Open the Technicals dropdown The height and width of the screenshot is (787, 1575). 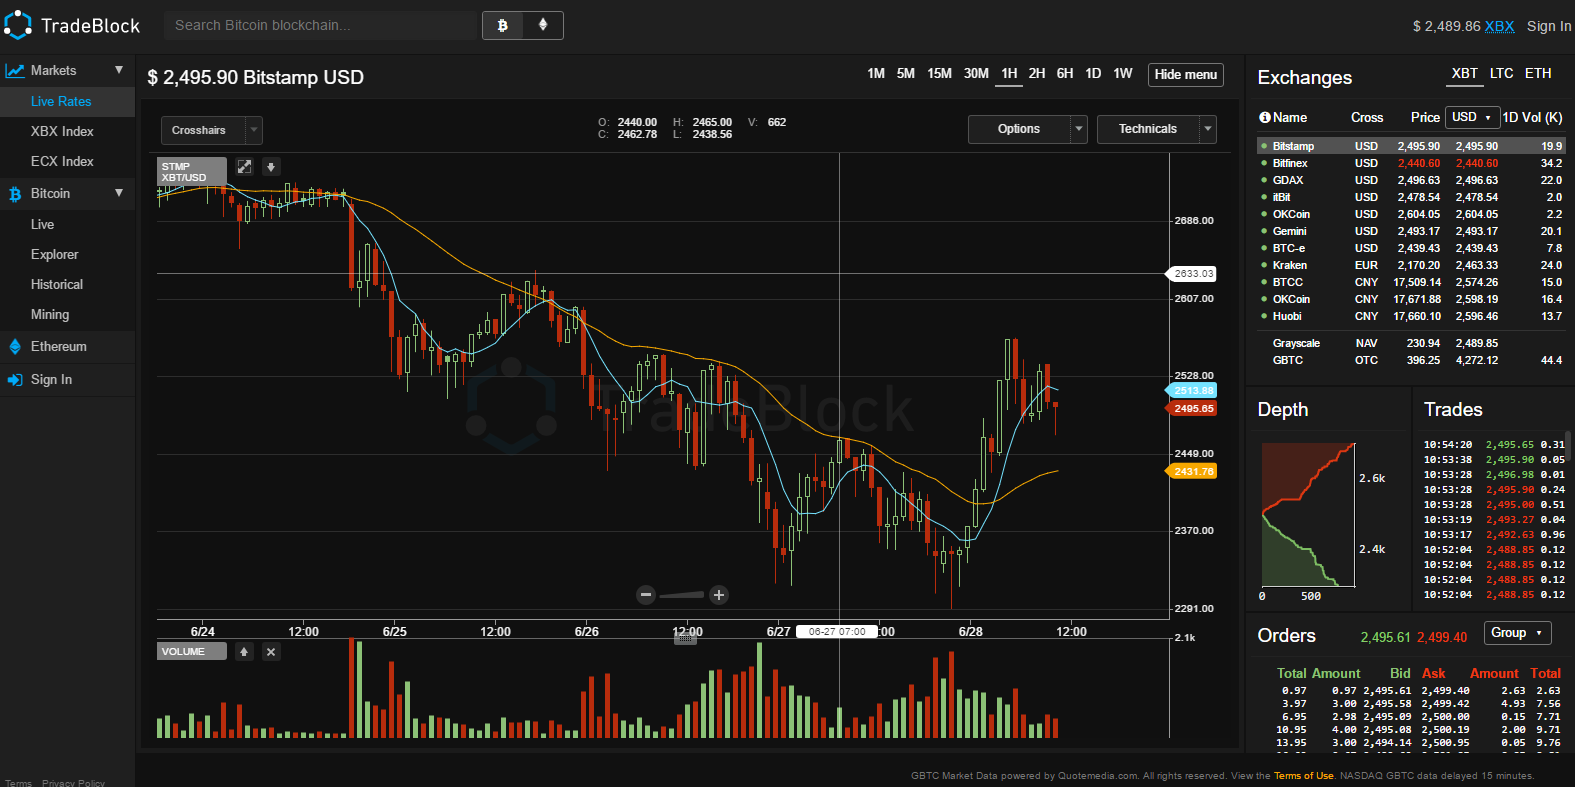(1157, 129)
